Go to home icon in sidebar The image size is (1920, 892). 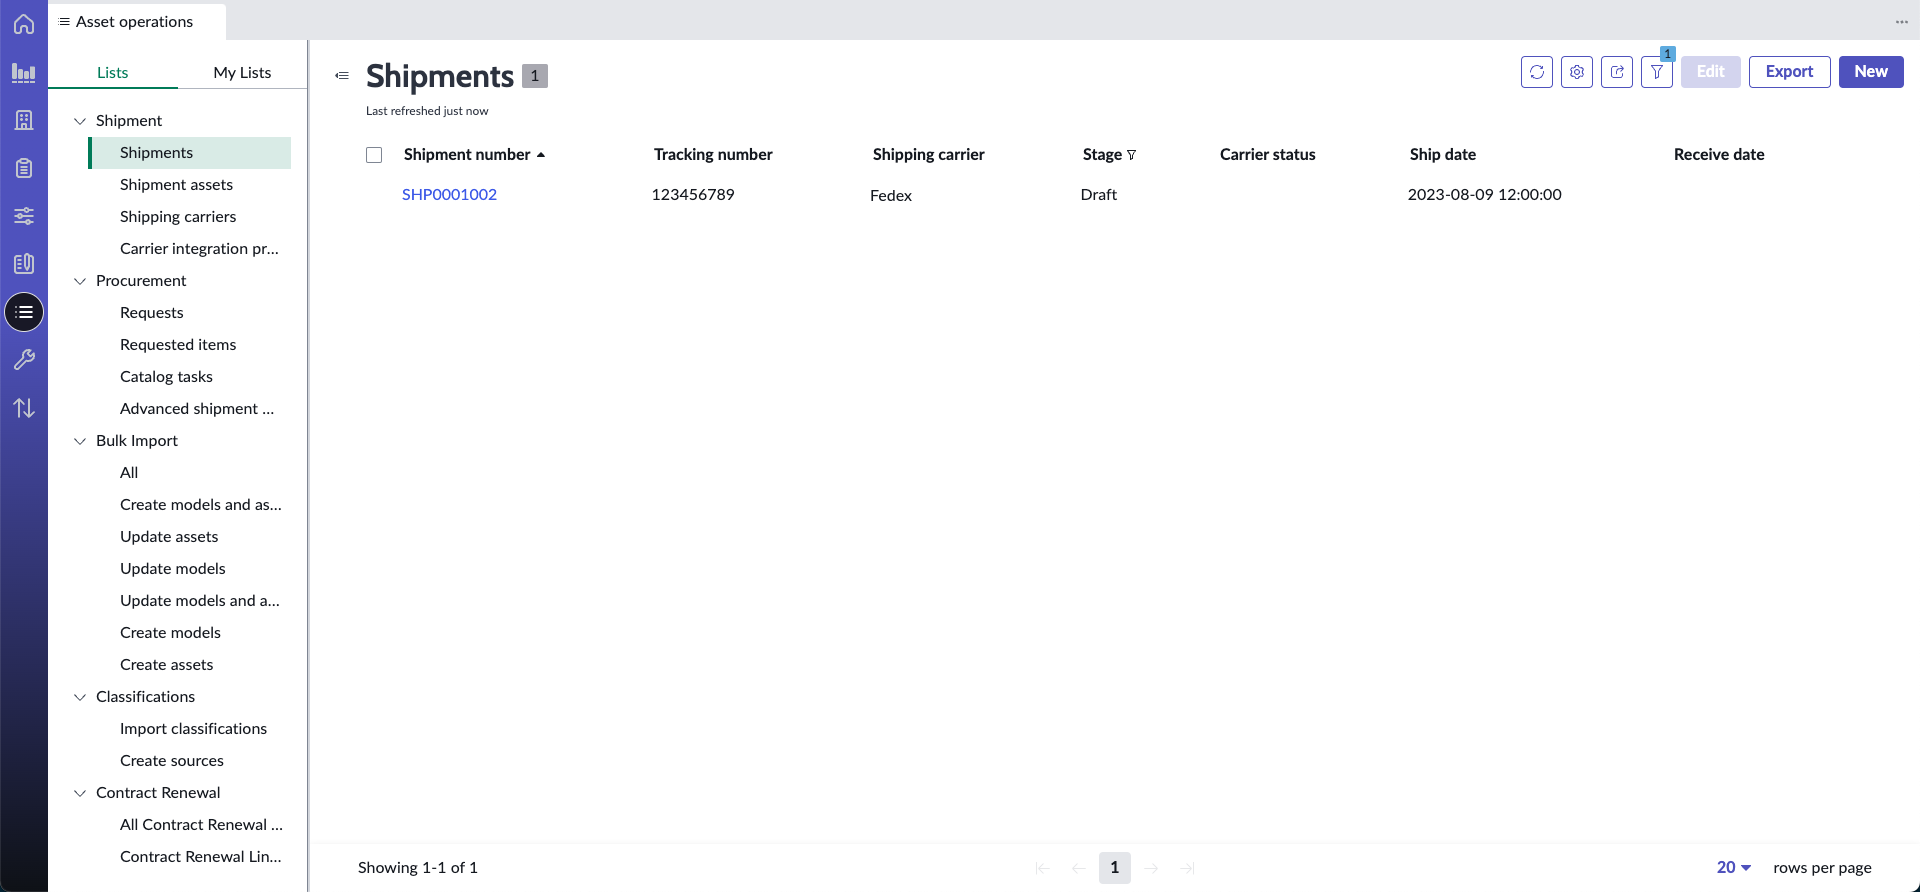(24, 24)
